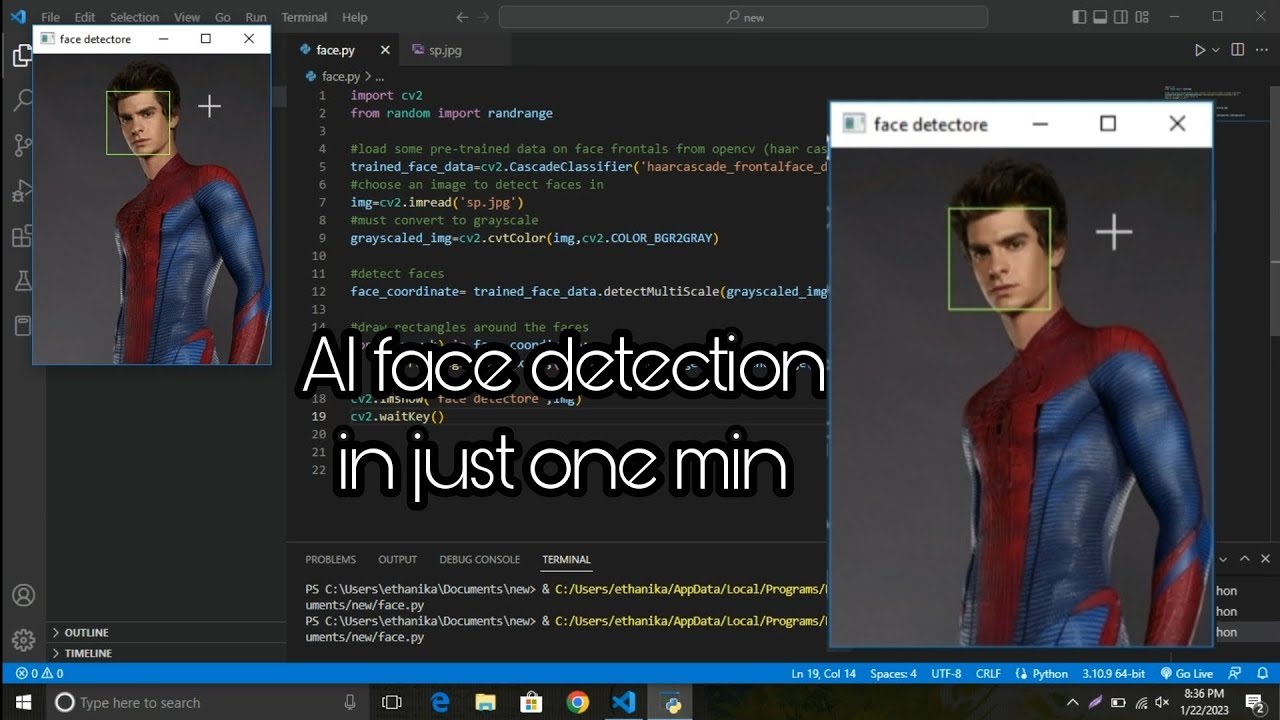Switch to the OUTPUT panel tab

click(398, 559)
